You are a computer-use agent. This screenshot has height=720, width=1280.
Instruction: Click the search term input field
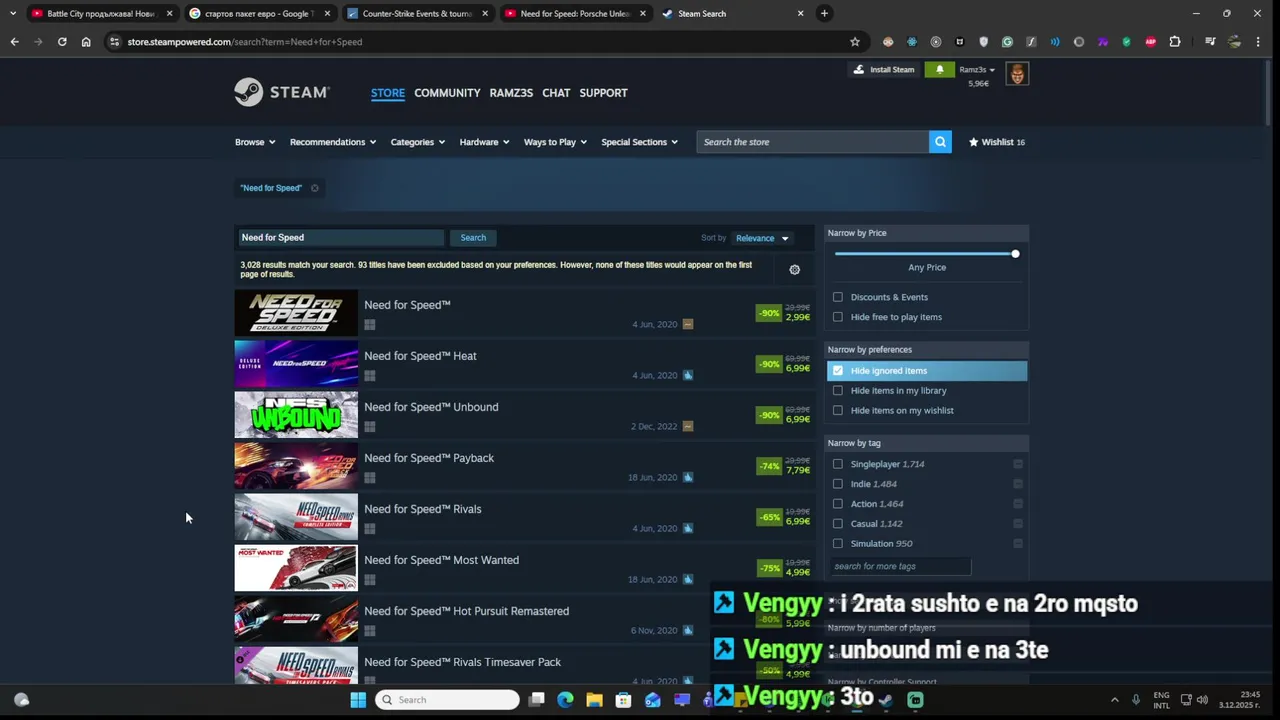point(341,238)
